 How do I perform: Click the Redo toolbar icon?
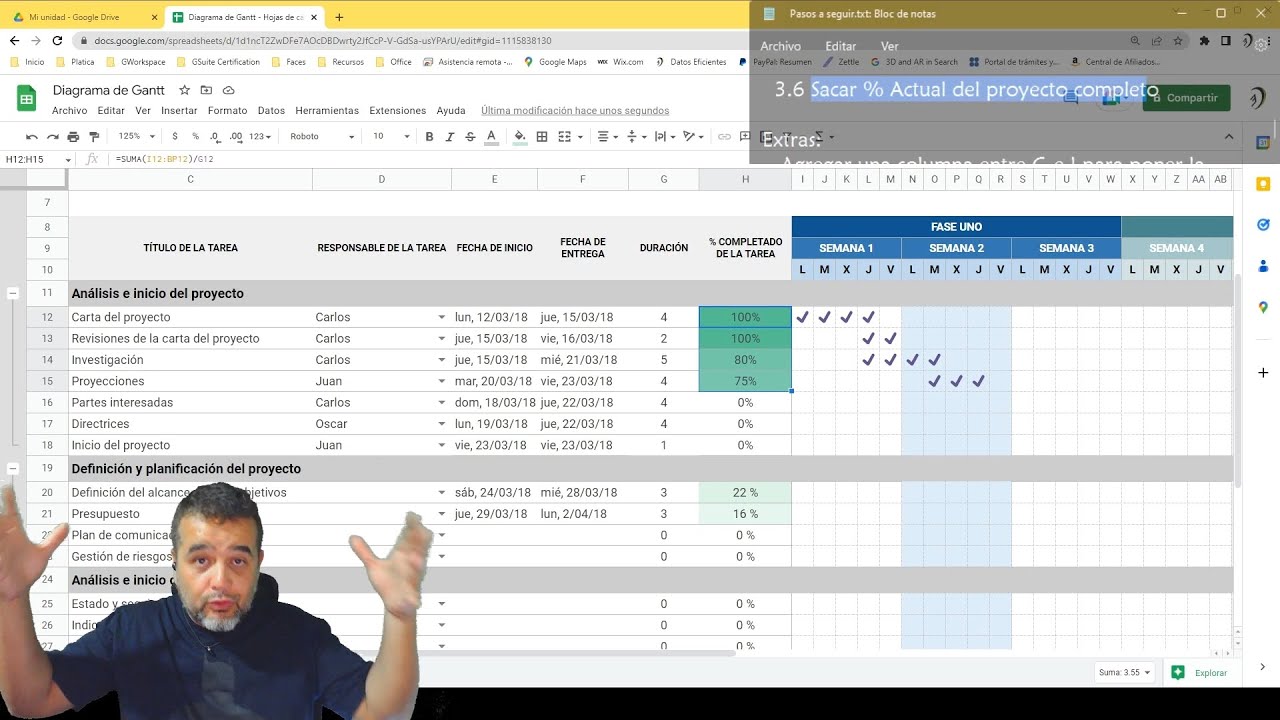[53, 137]
